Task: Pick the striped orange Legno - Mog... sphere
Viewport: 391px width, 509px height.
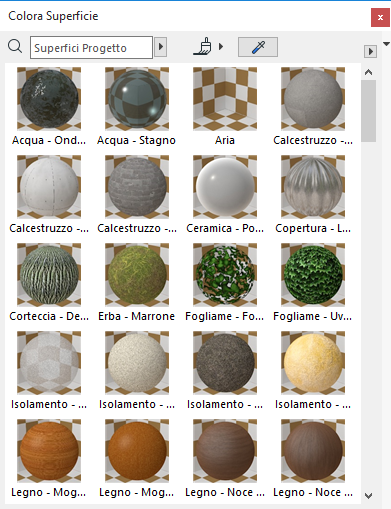Action: 49,451
